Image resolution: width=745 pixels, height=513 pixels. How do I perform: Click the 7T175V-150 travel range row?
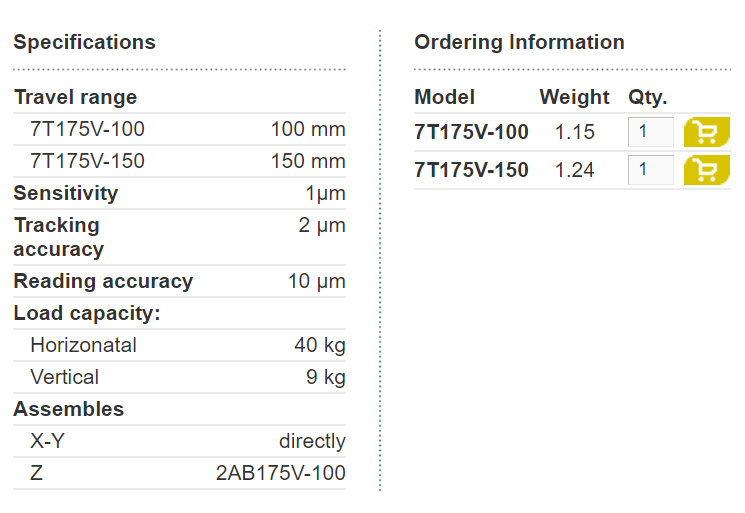click(180, 161)
